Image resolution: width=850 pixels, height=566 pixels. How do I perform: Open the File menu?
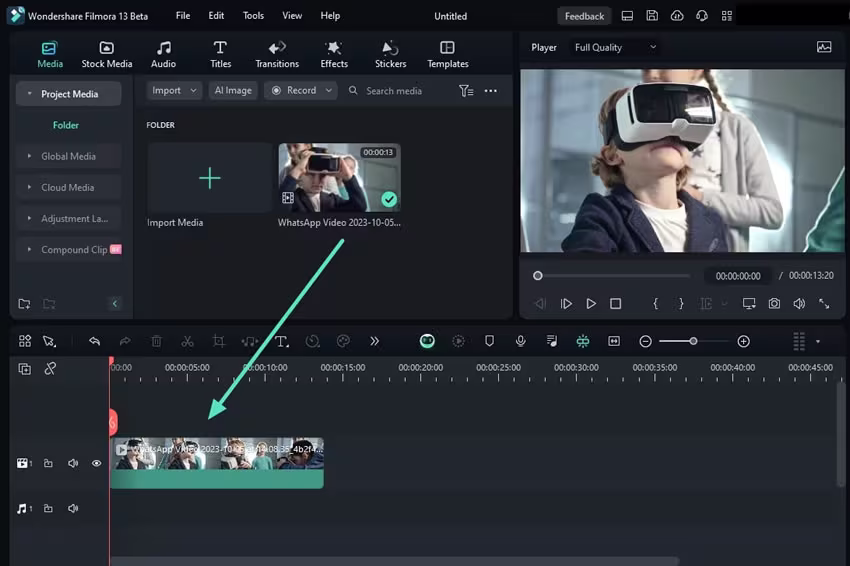183,16
